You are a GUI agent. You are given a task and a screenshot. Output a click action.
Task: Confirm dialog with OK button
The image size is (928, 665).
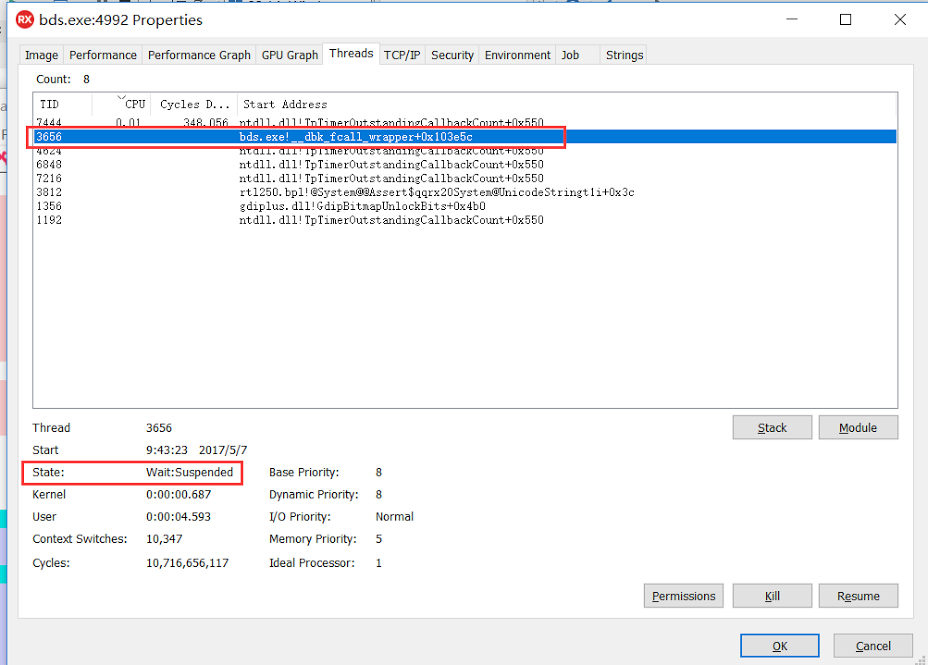point(779,646)
